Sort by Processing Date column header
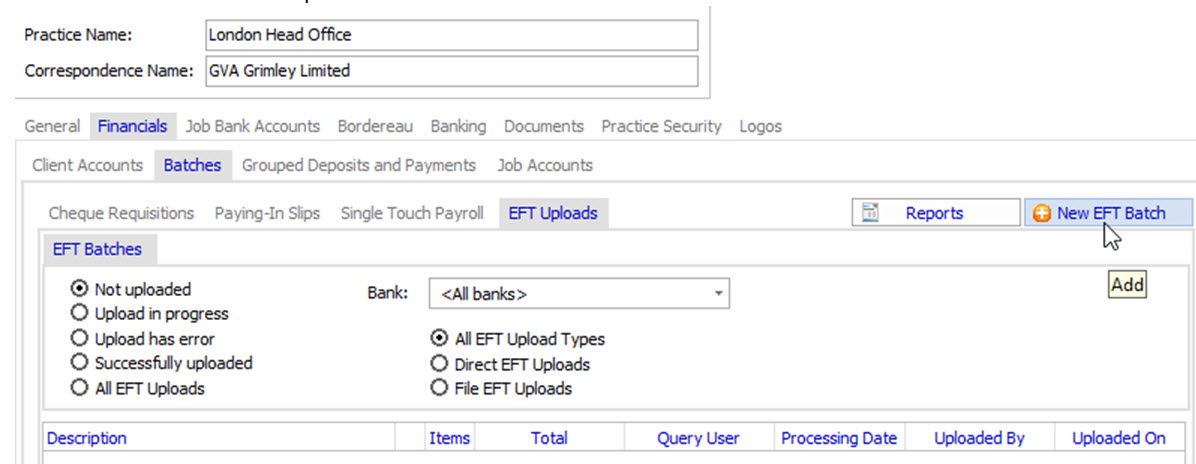 (839, 438)
